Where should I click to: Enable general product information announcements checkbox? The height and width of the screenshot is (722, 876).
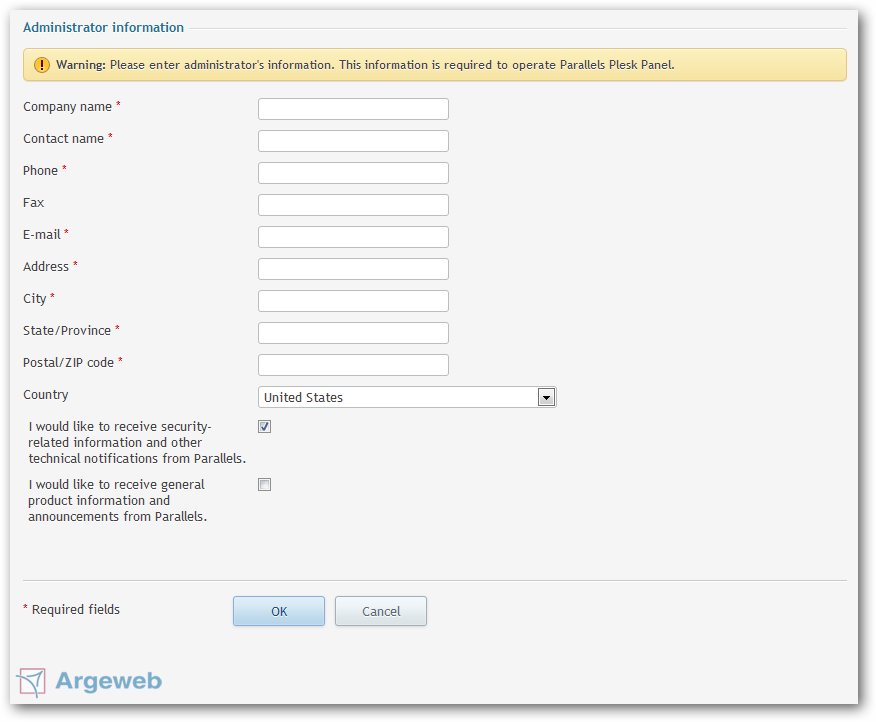(264, 484)
